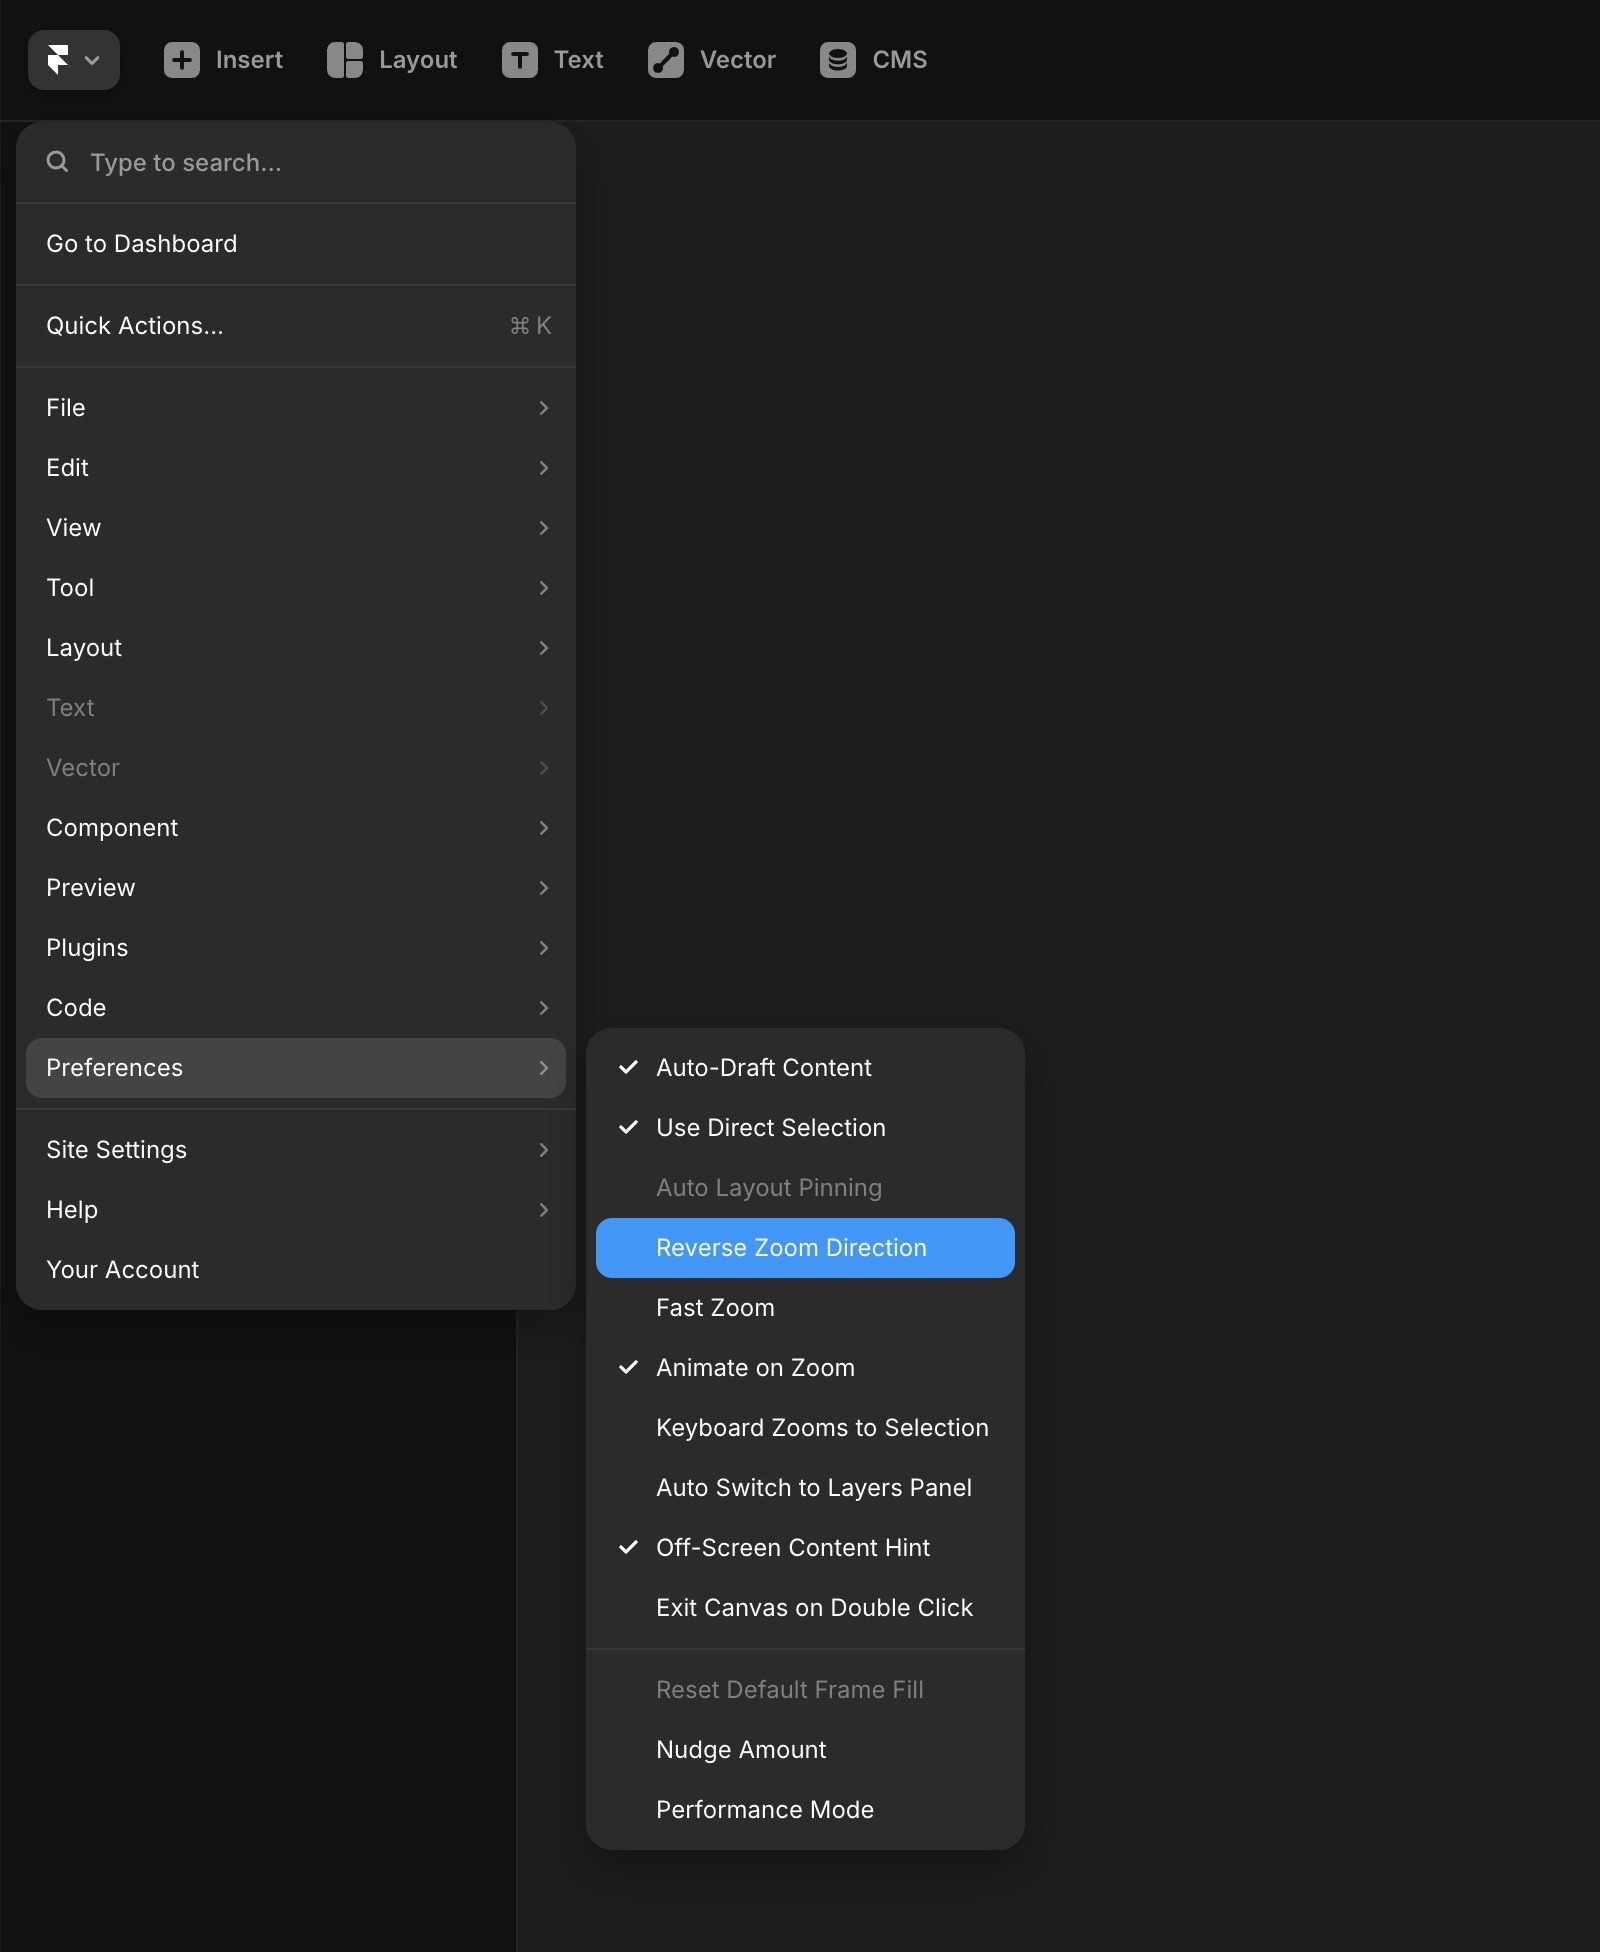
Task: Click the CMS database icon
Action: point(838,60)
